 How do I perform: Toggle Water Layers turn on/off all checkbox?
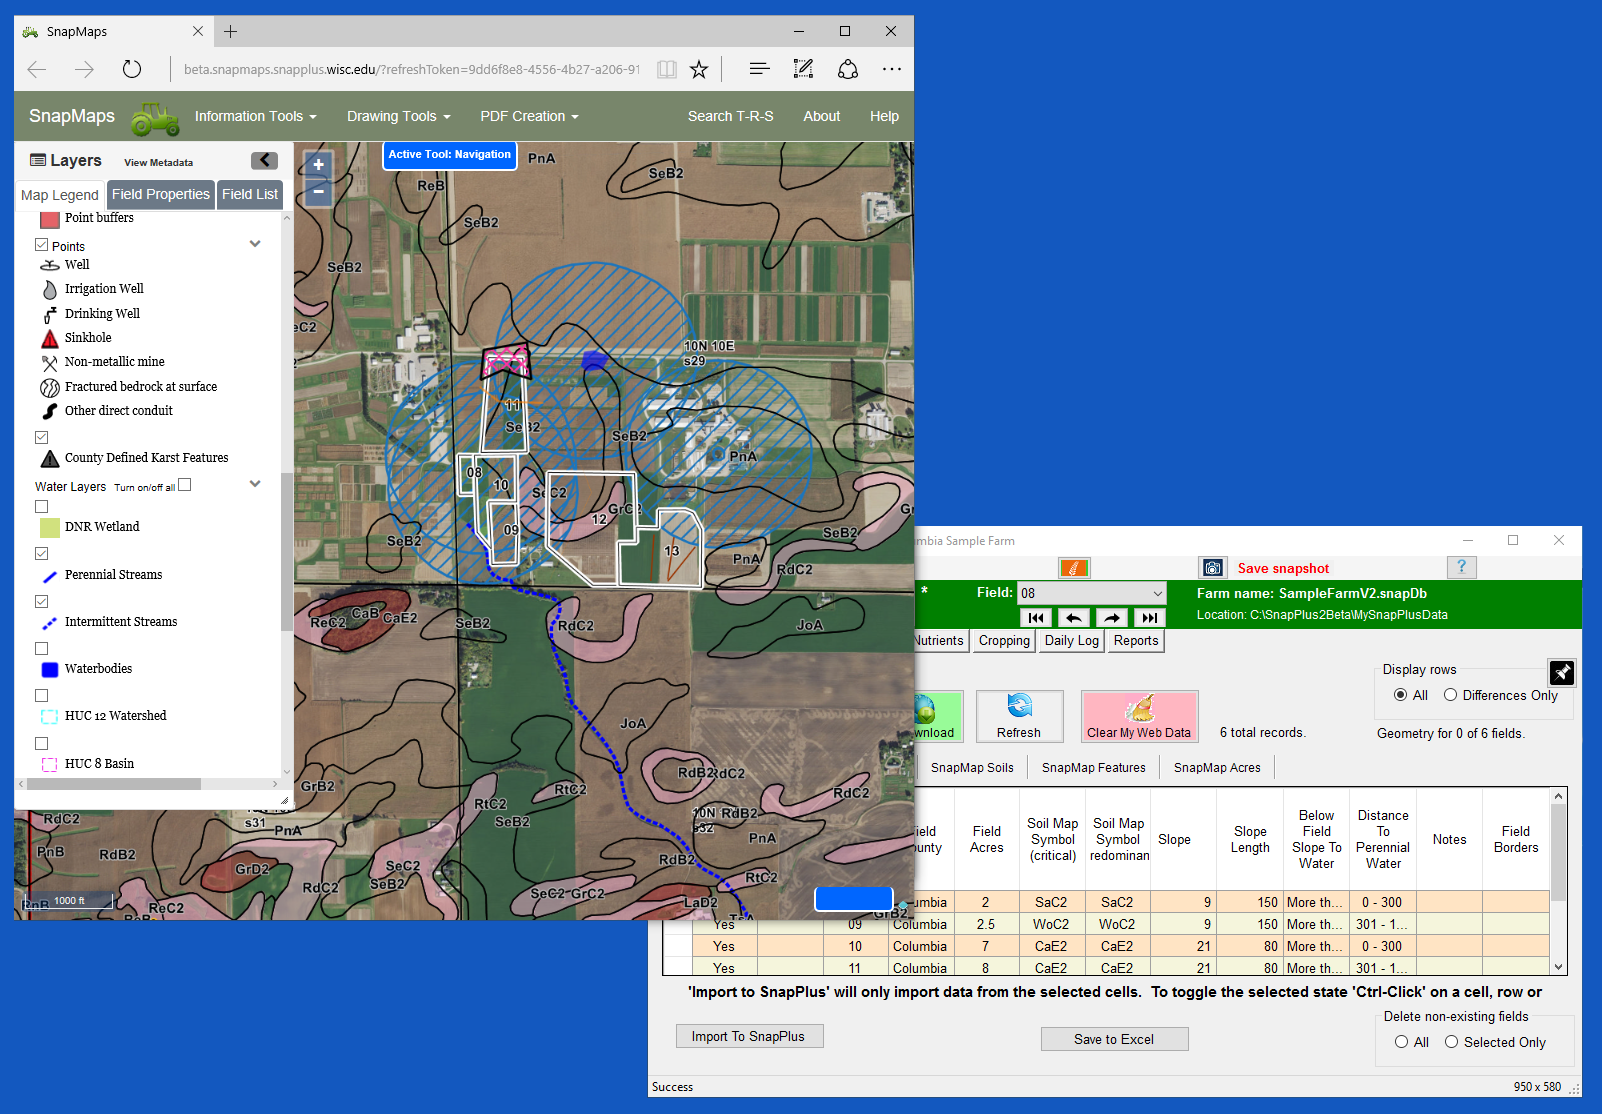[x=184, y=485]
